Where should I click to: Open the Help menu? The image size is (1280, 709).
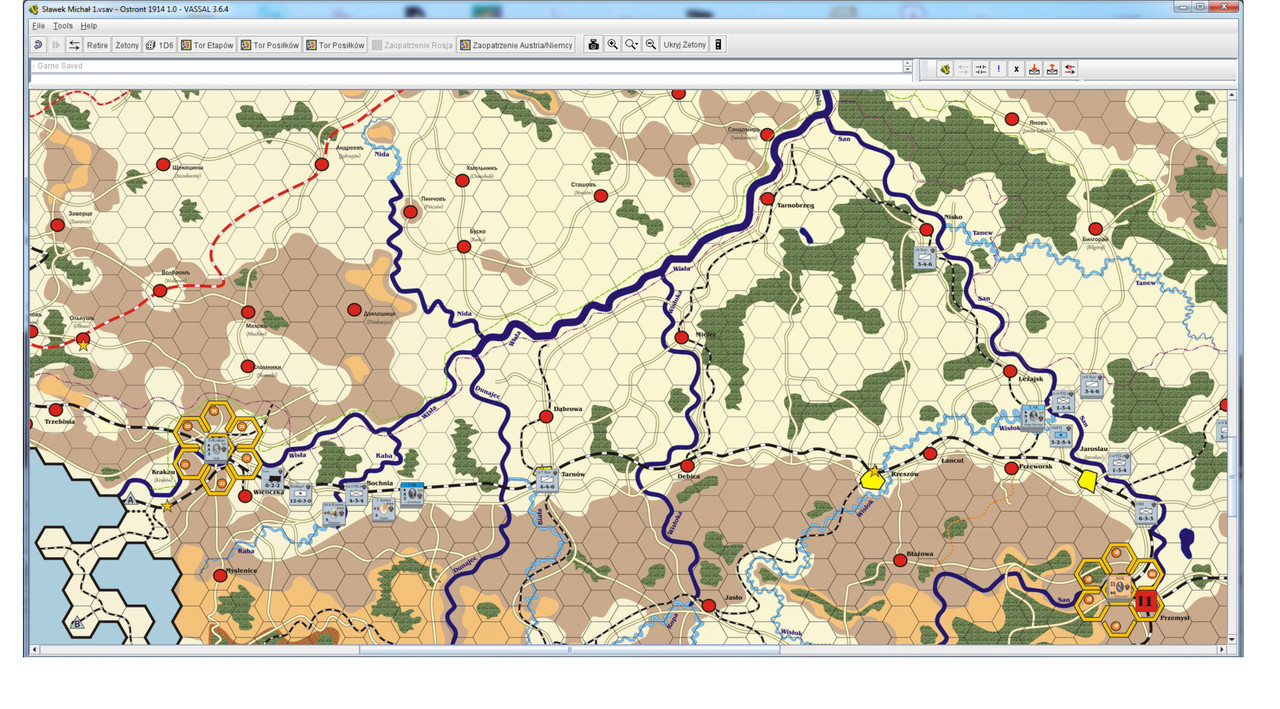click(89, 25)
